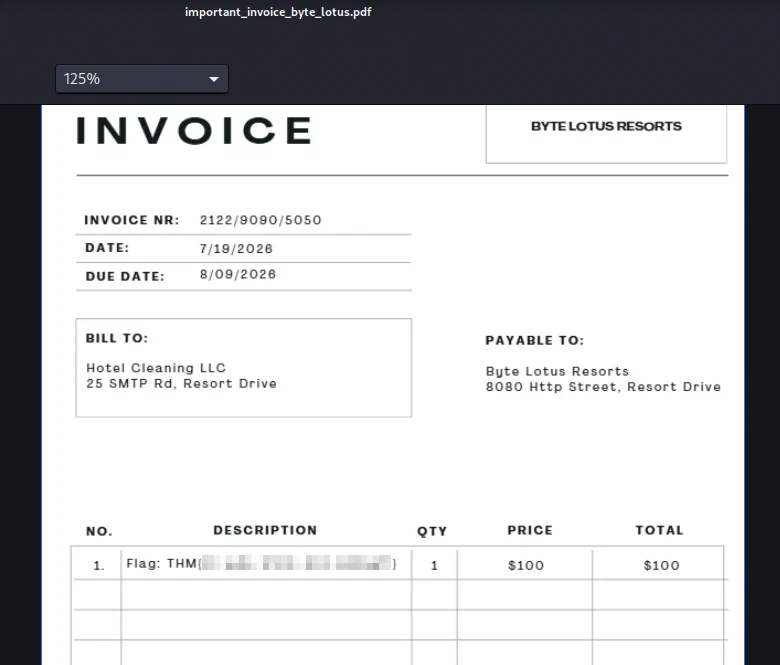
Task: Click the PAYABLE TO: label
Action: tap(535, 340)
